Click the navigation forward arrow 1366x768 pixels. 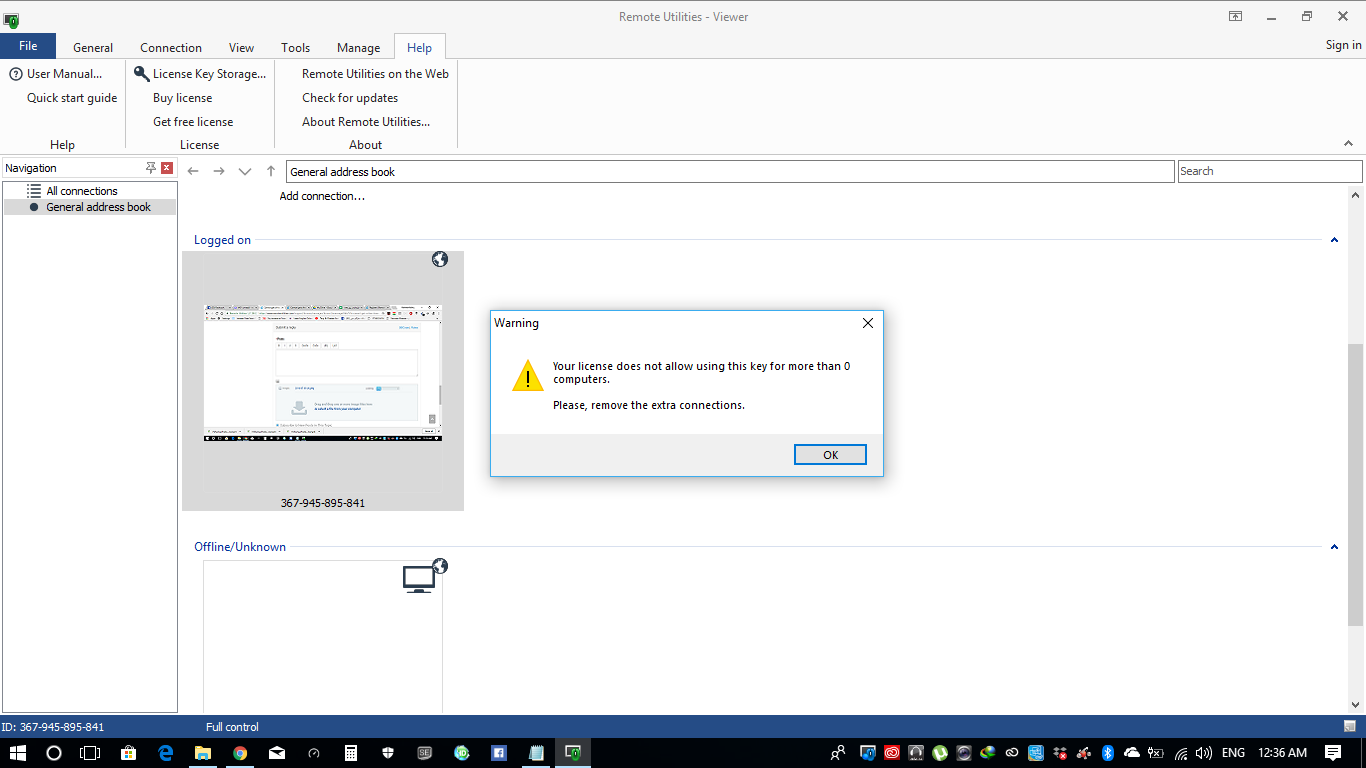pyautogui.click(x=219, y=171)
